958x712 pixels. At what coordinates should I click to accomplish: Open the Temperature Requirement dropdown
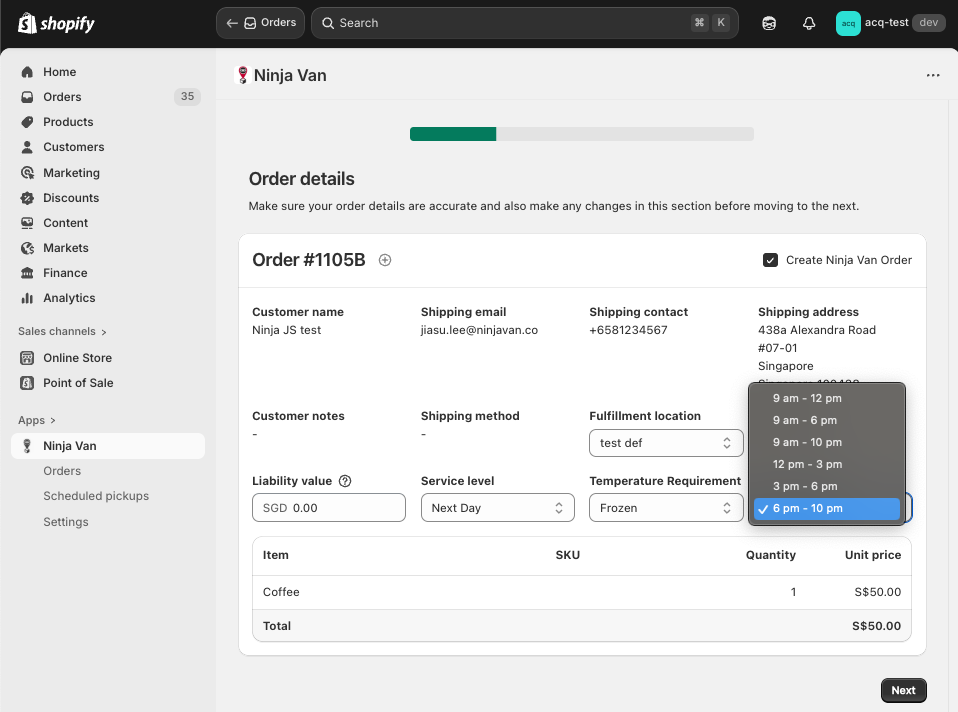pos(665,508)
